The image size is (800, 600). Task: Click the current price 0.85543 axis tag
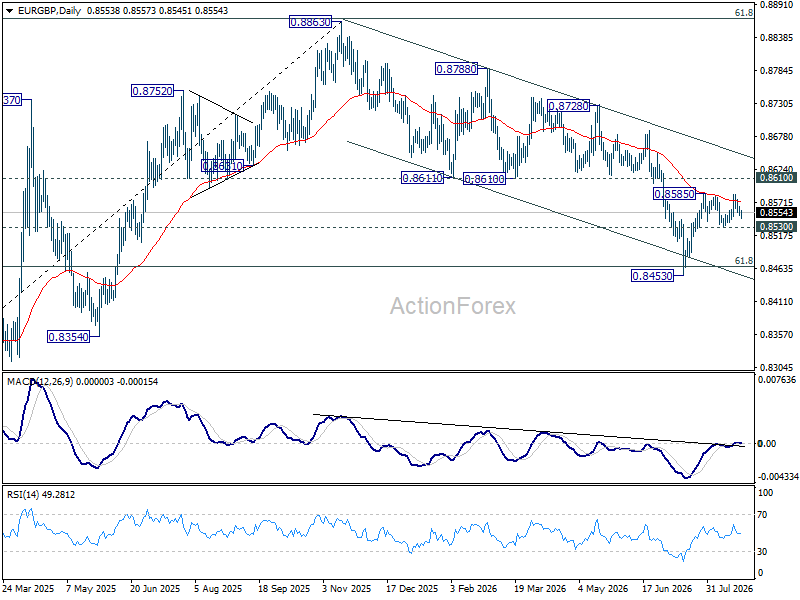pyautogui.click(x=777, y=213)
